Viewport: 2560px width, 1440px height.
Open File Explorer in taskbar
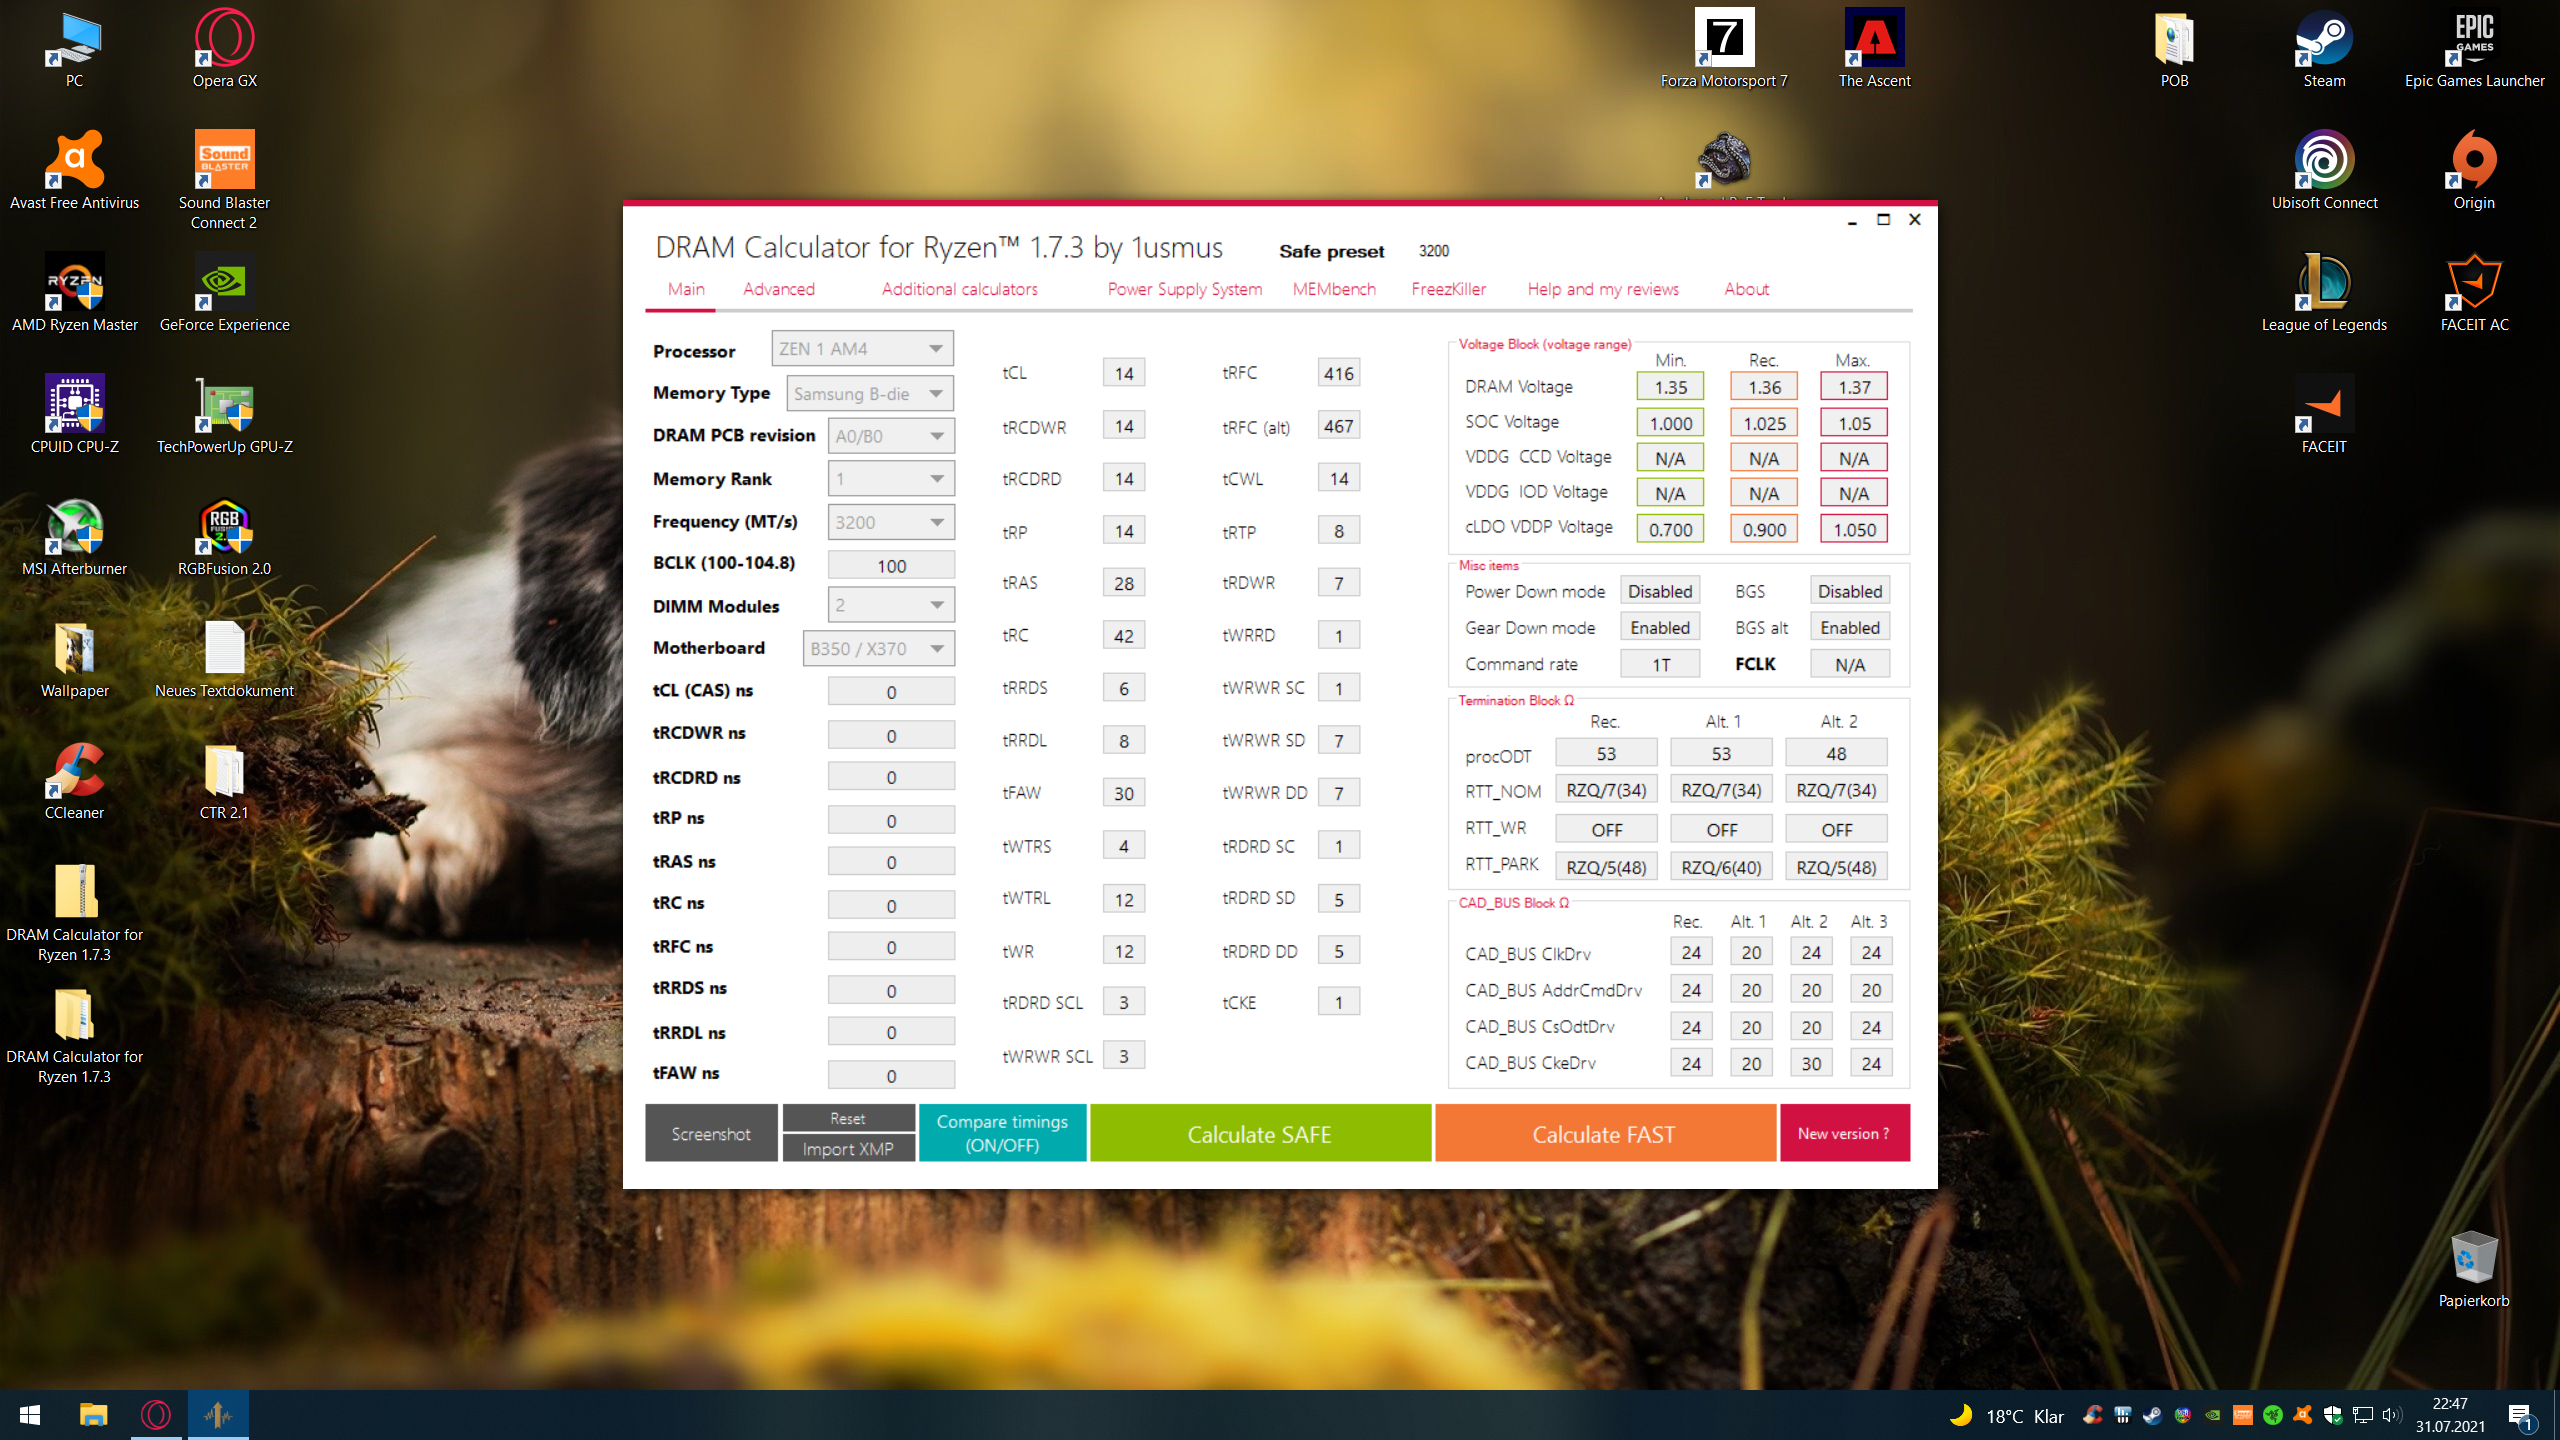pyautogui.click(x=93, y=1415)
